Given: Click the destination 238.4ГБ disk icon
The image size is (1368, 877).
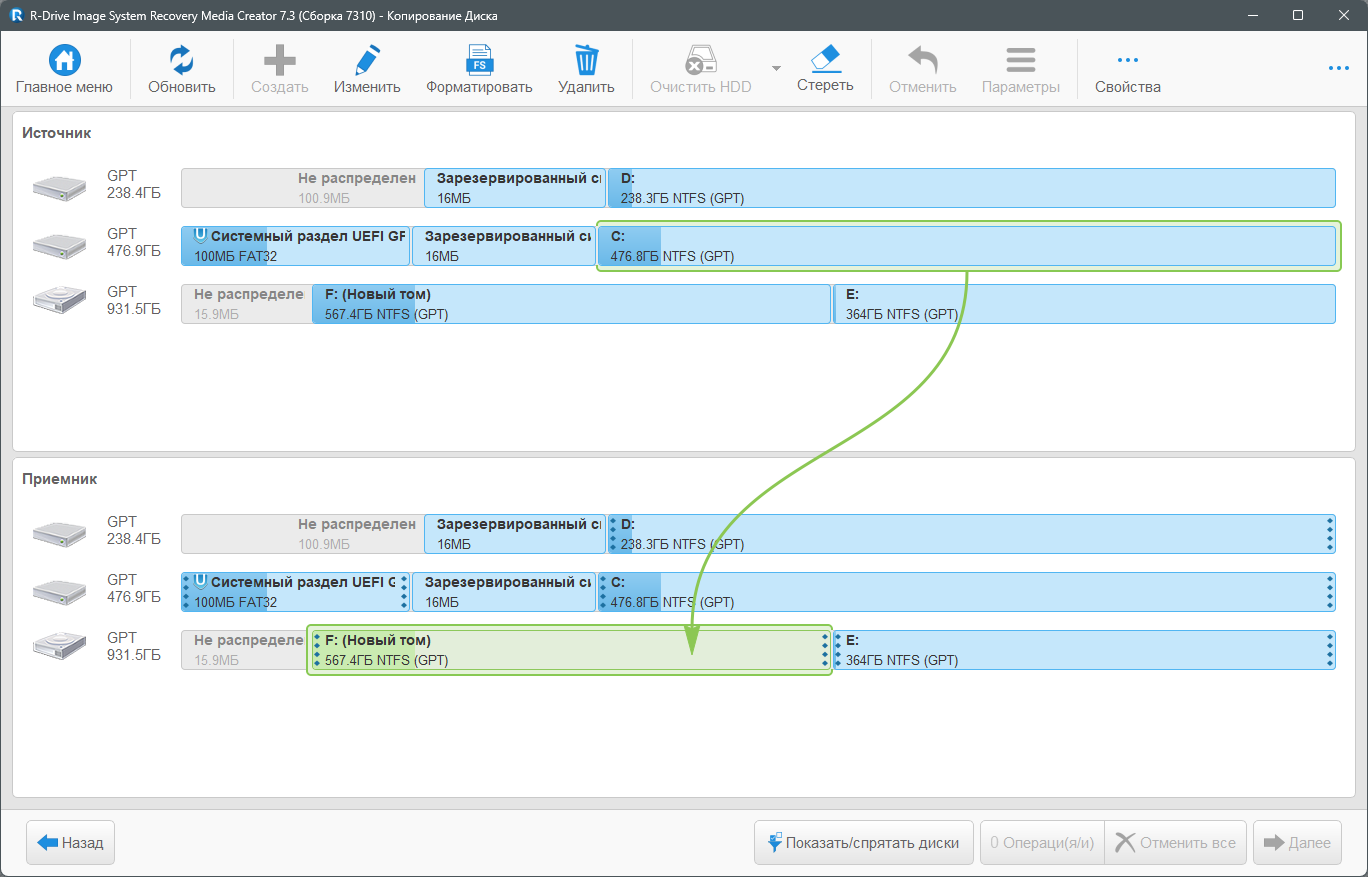Looking at the screenshot, I should (60, 534).
